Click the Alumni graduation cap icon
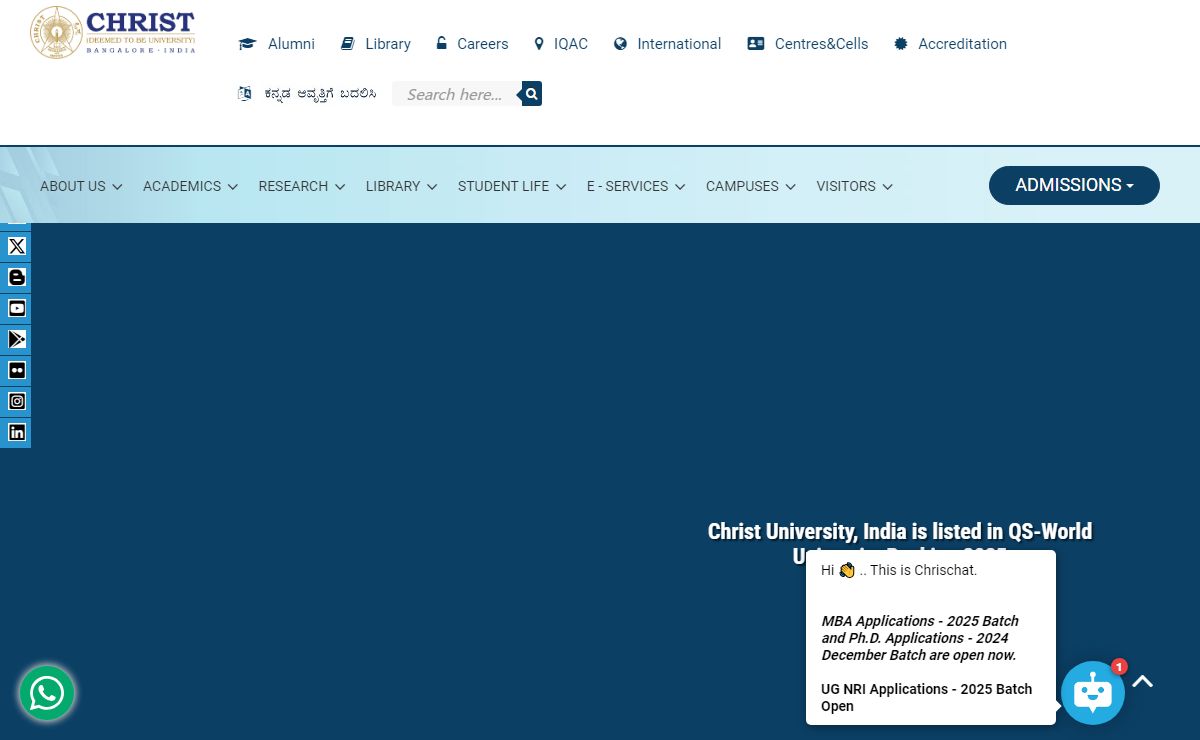This screenshot has height=740, width=1200. 247,44
